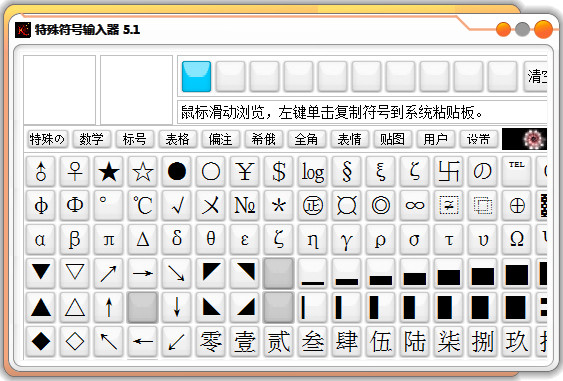Copy the female Venus symbol

pos(75,171)
